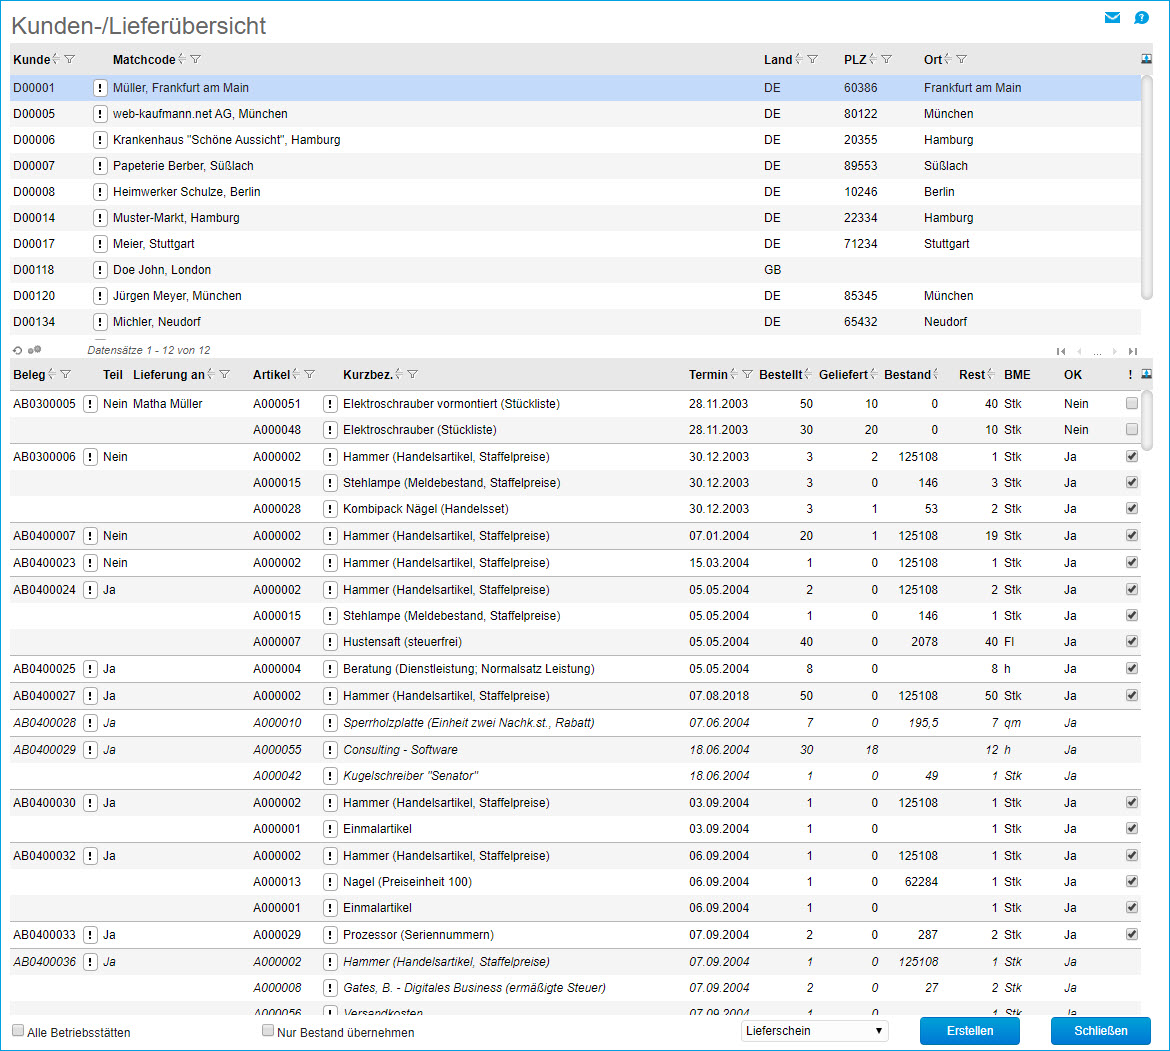
Task: Open column settings of the customer table
Action: 1146,60
